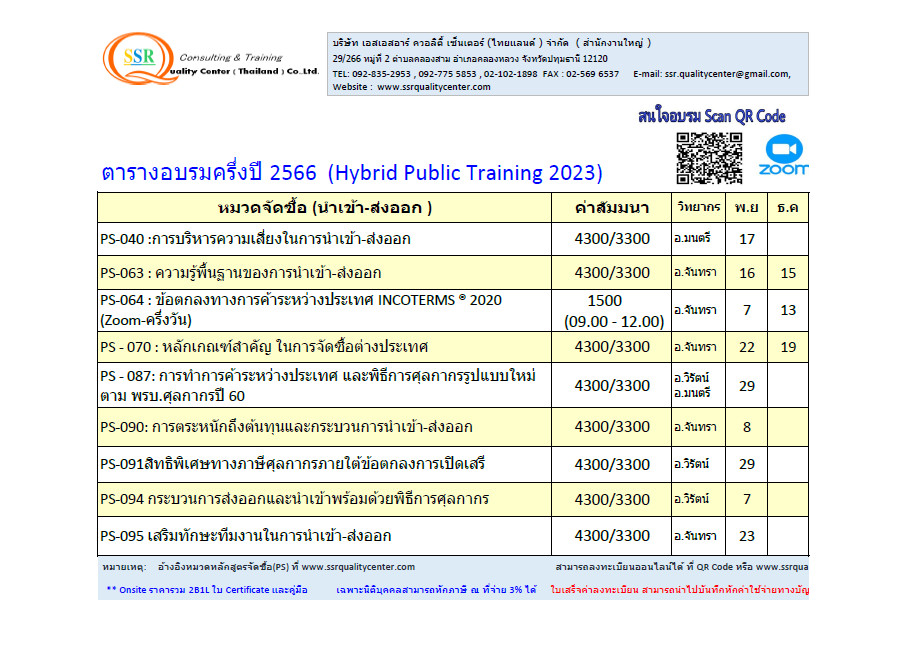Click the "พ.ย" column header
Viewport: 905px width, 645px height.
pos(746,208)
